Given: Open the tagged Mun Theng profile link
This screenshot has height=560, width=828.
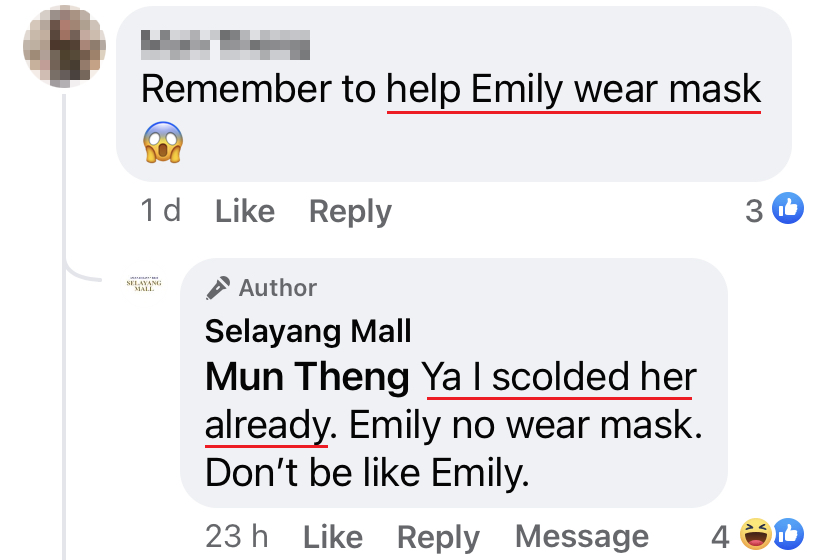Looking at the screenshot, I should (307, 377).
